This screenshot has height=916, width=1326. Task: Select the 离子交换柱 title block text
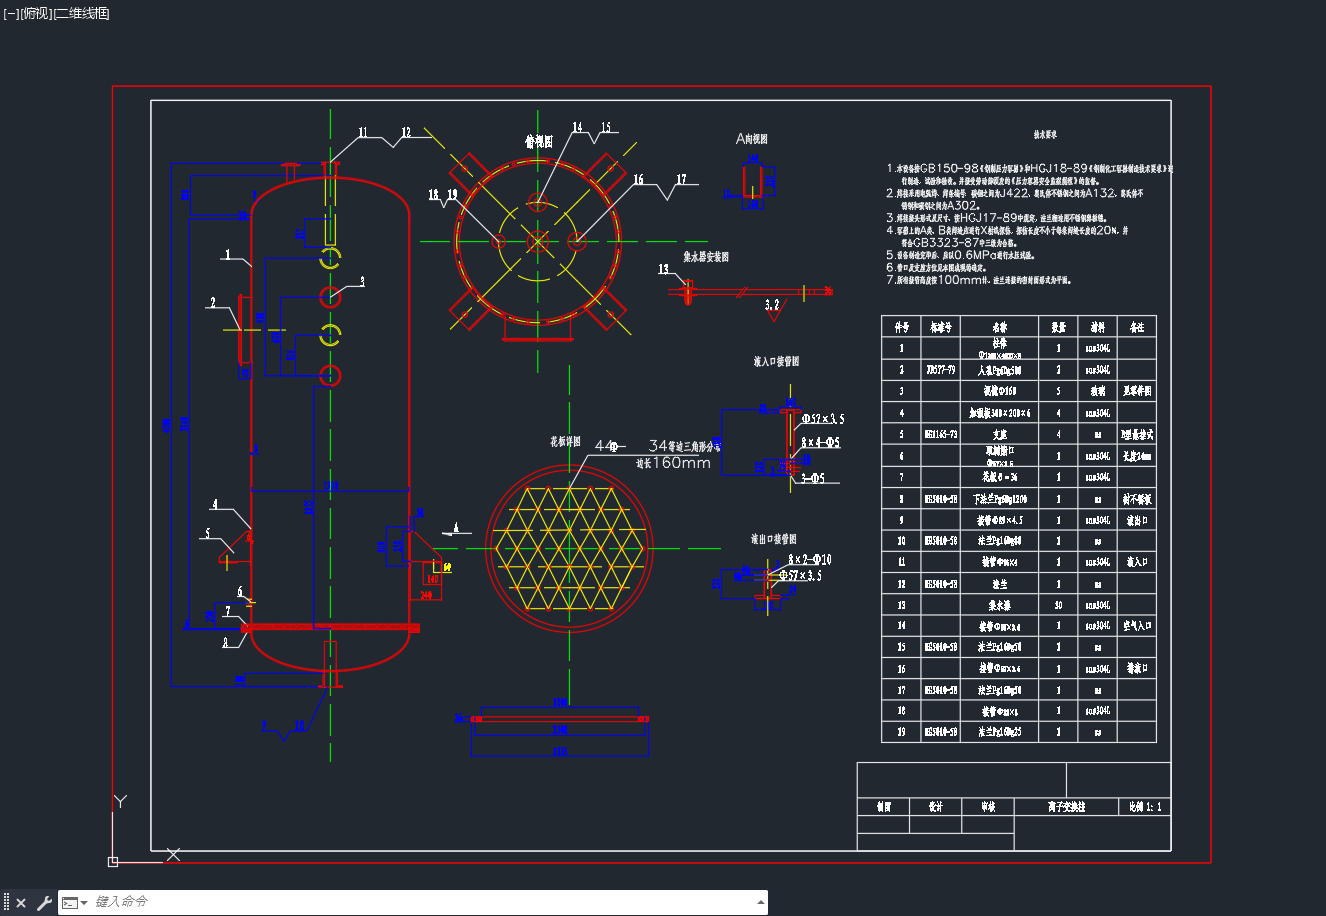(1066, 807)
